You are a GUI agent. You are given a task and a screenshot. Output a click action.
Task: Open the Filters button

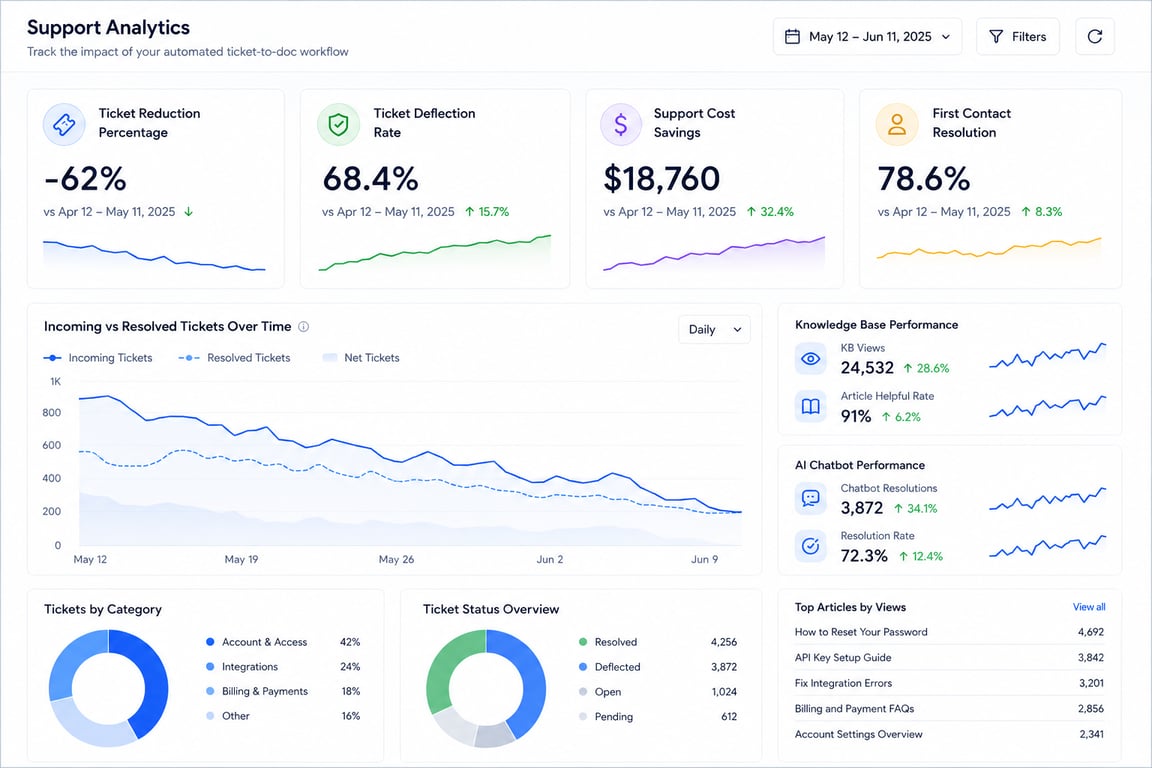[x=1018, y=37]
